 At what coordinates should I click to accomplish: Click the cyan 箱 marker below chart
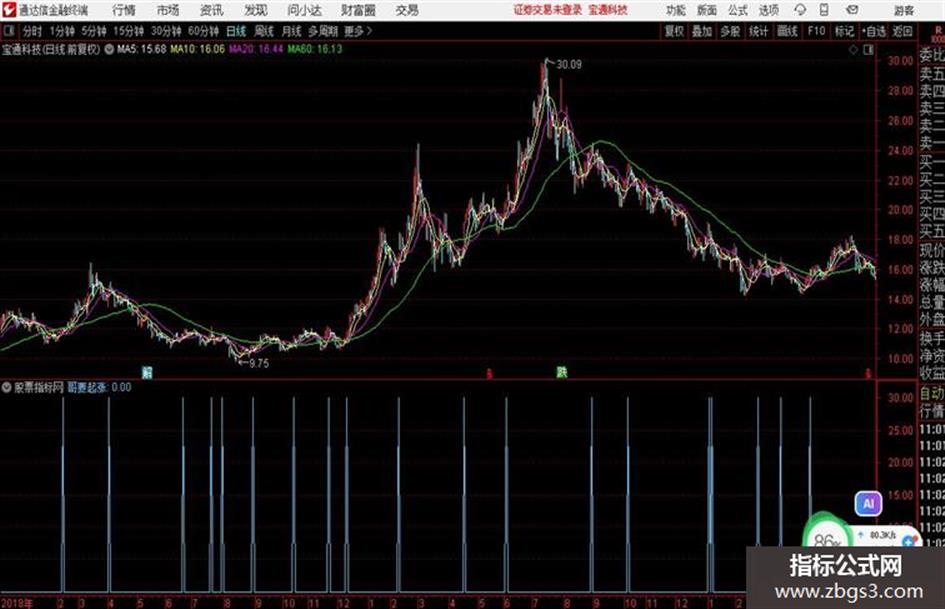click(x=147, y=372)
